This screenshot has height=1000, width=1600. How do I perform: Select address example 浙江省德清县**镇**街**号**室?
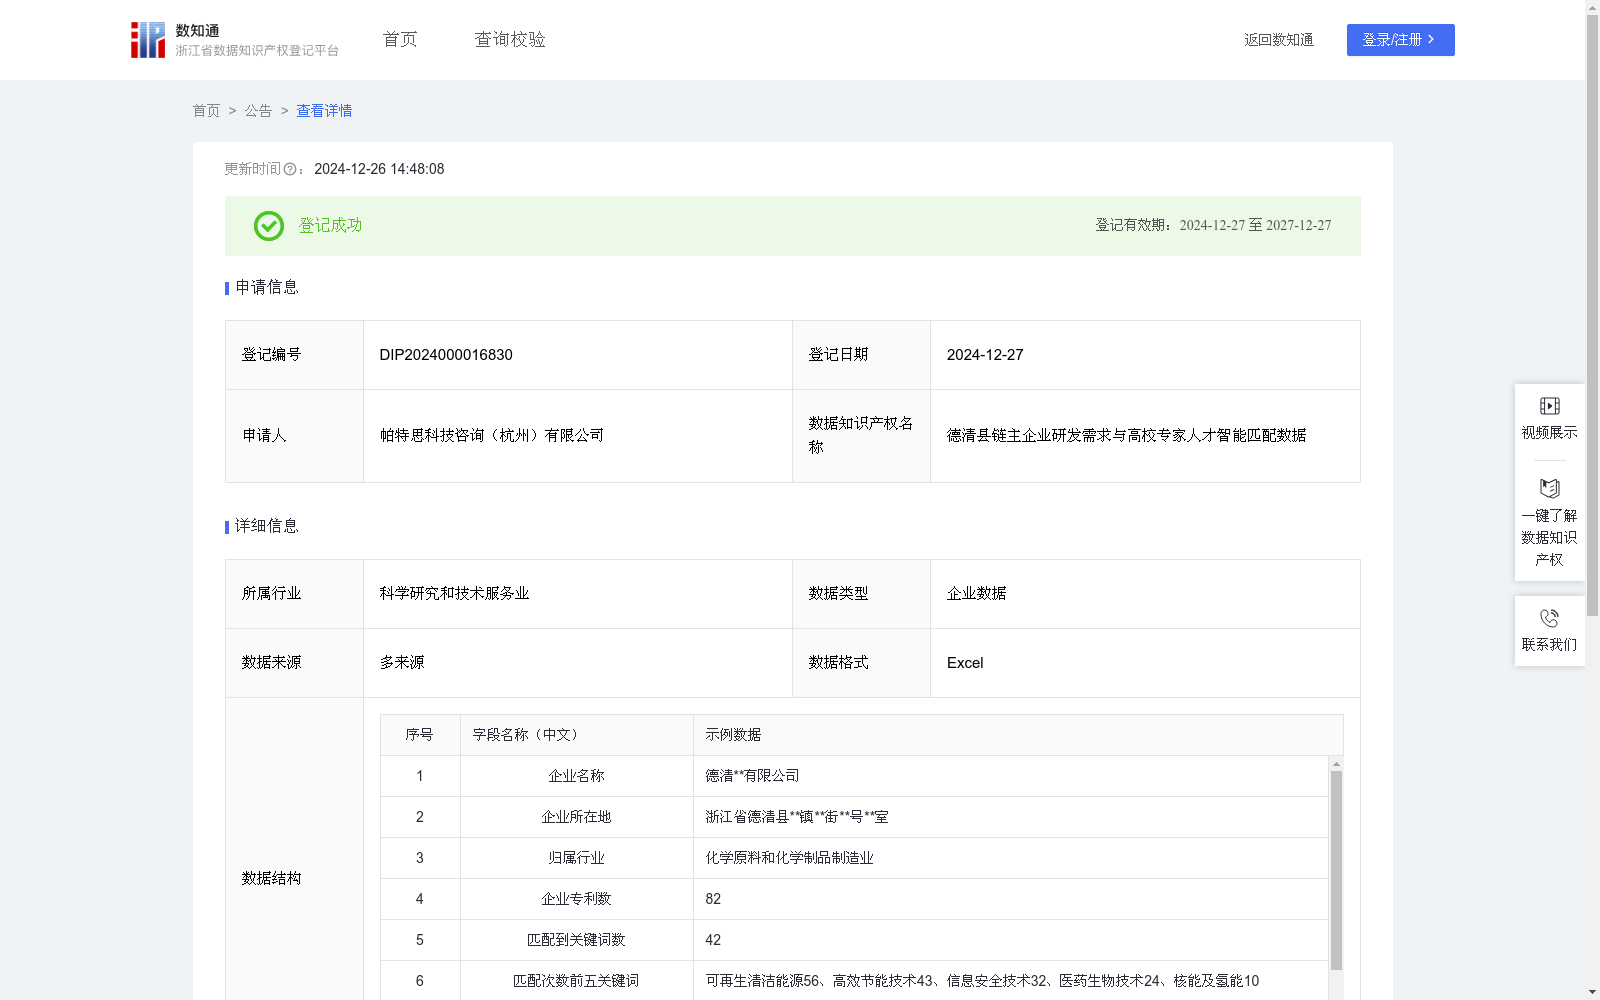[x=797, y=817]
